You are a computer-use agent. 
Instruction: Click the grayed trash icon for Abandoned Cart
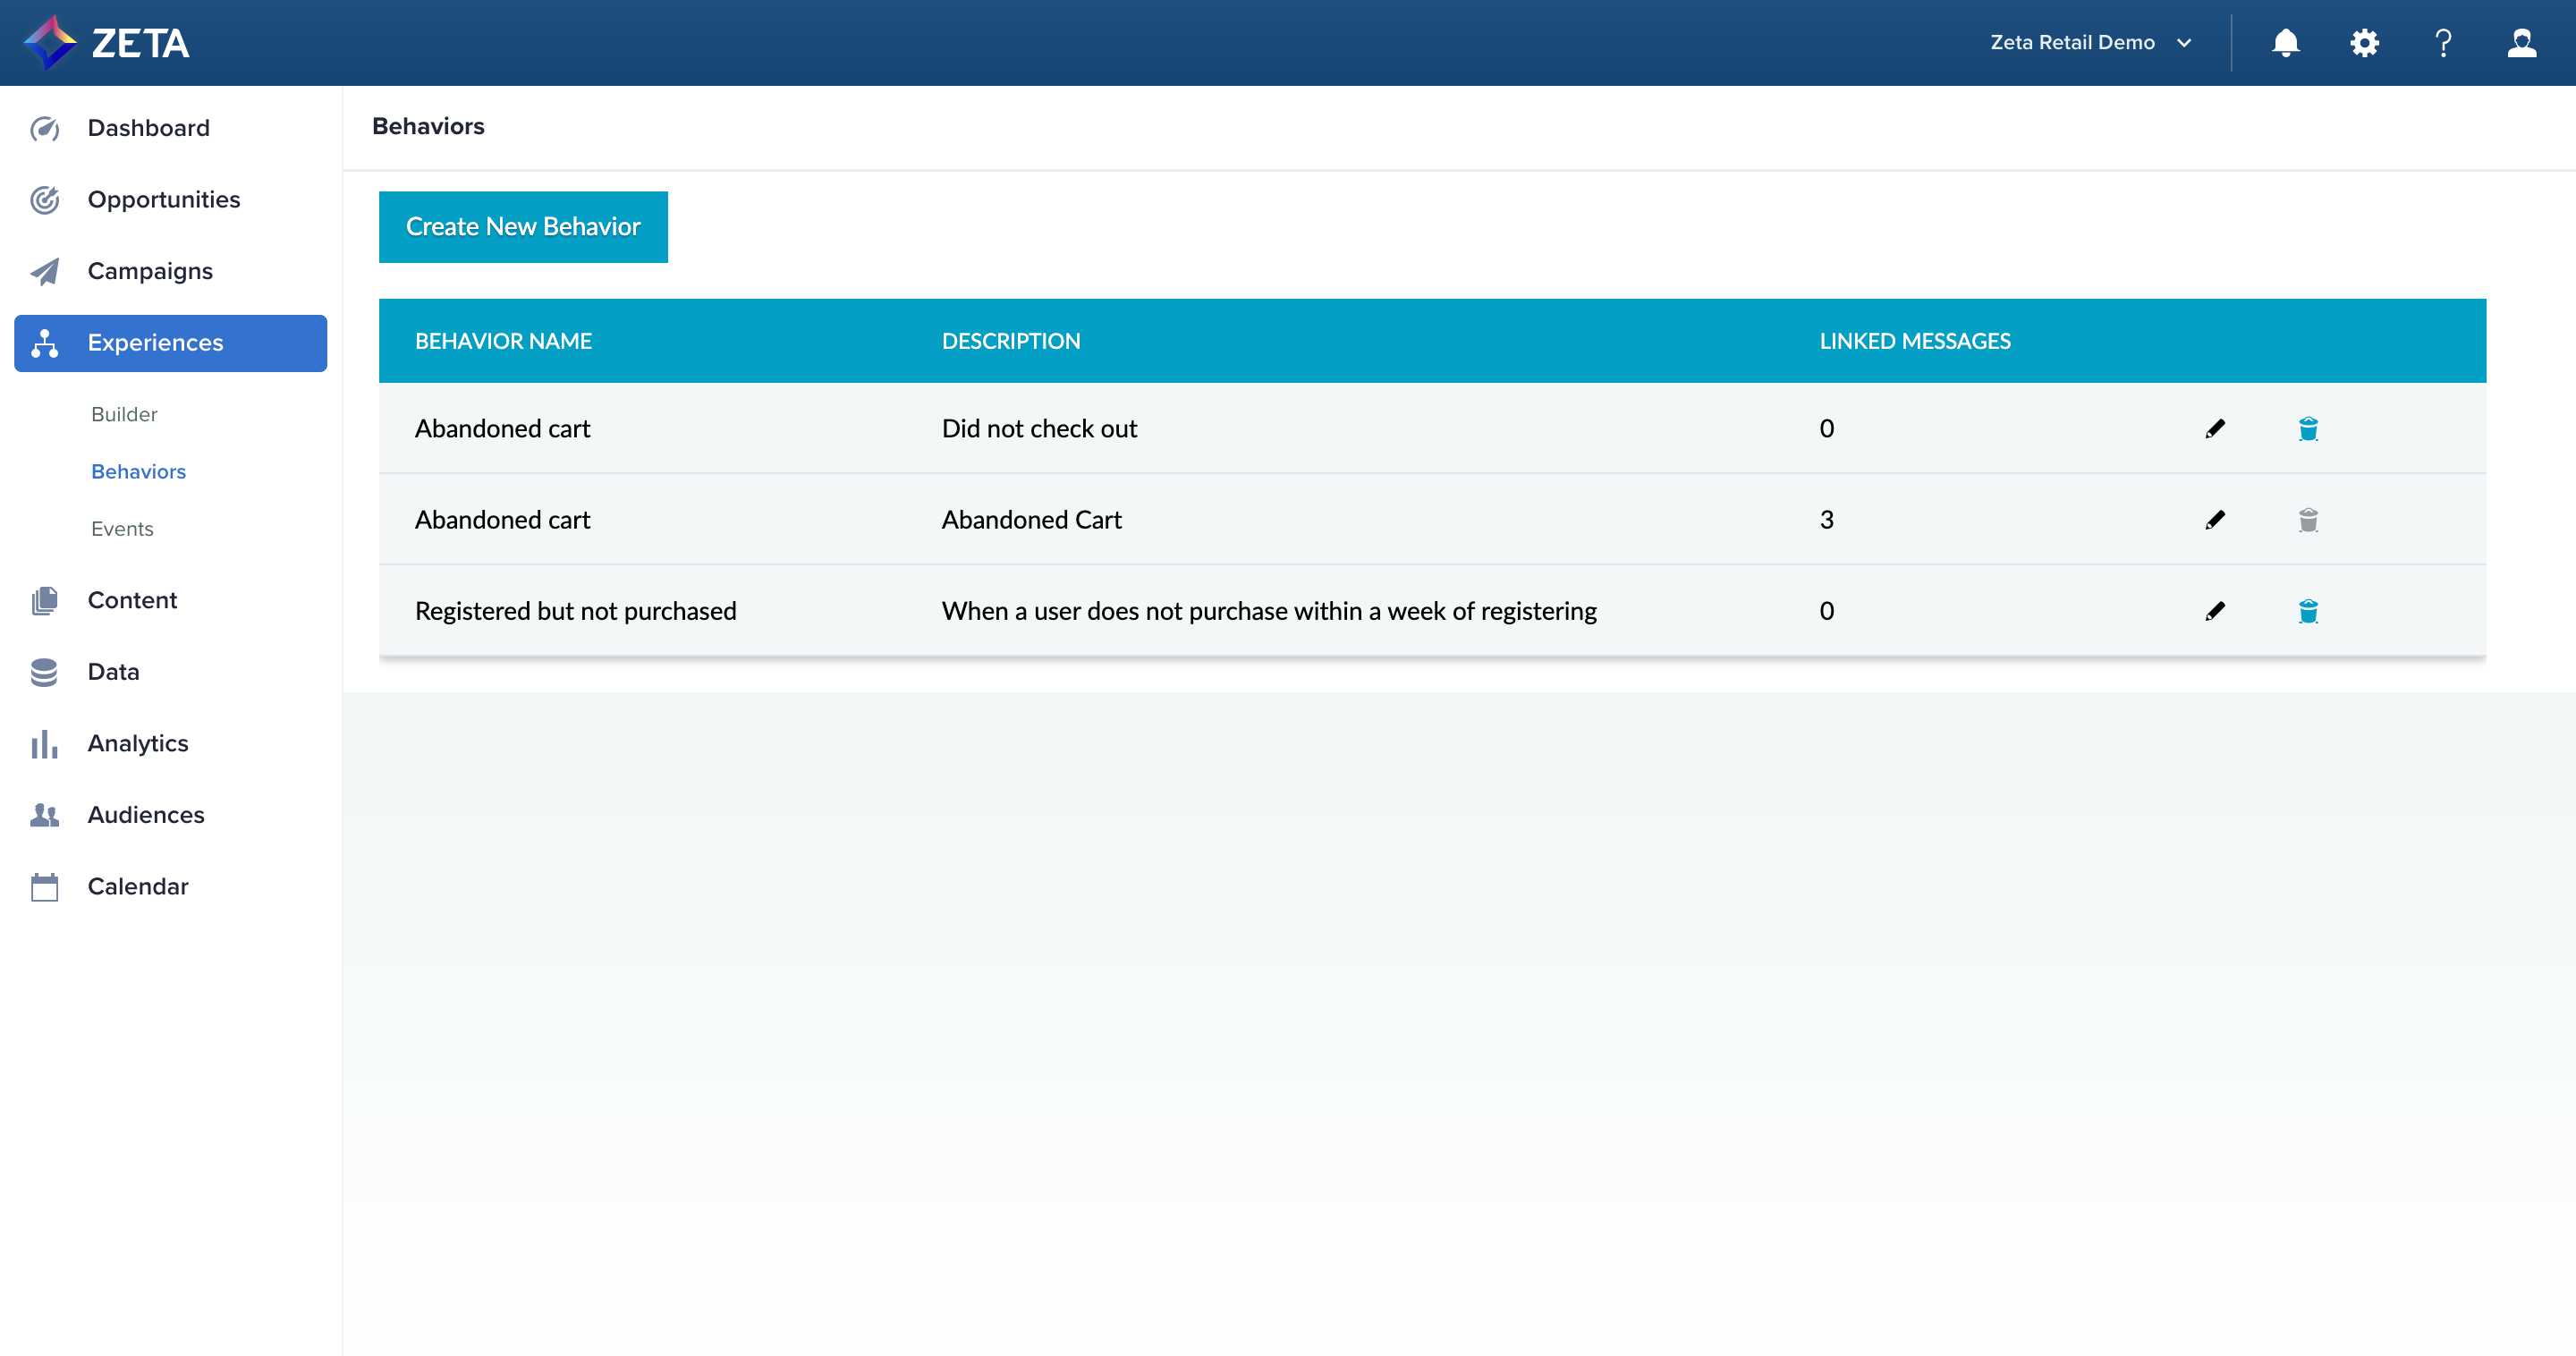2307,520
